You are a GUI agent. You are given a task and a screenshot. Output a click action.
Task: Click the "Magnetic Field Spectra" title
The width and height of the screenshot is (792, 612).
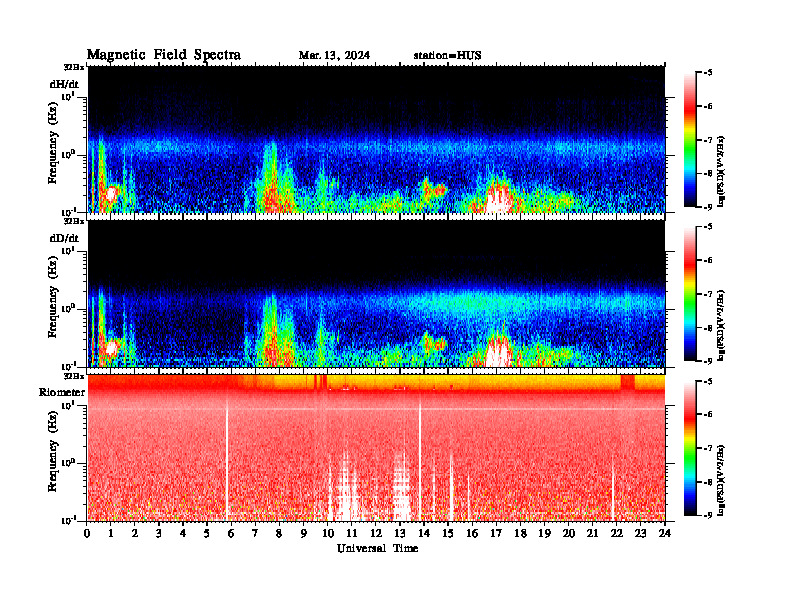[164, 55]
